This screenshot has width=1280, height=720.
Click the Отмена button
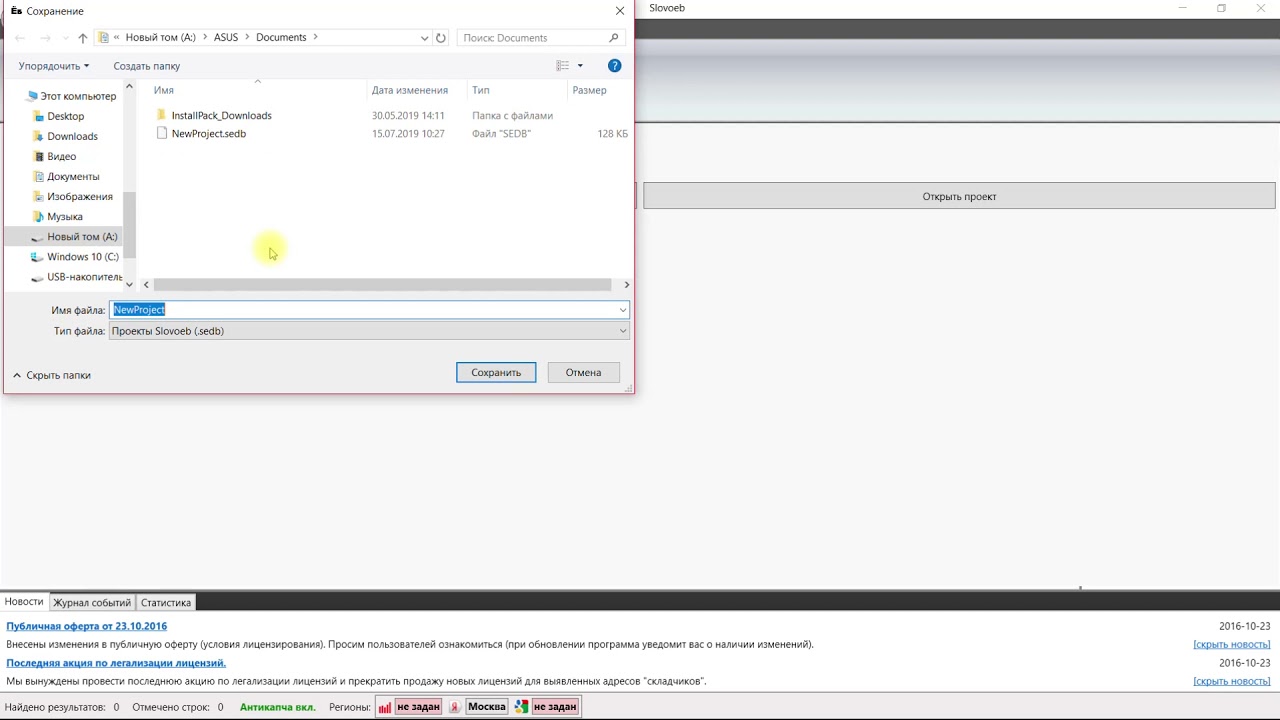(x=583, y=372)
